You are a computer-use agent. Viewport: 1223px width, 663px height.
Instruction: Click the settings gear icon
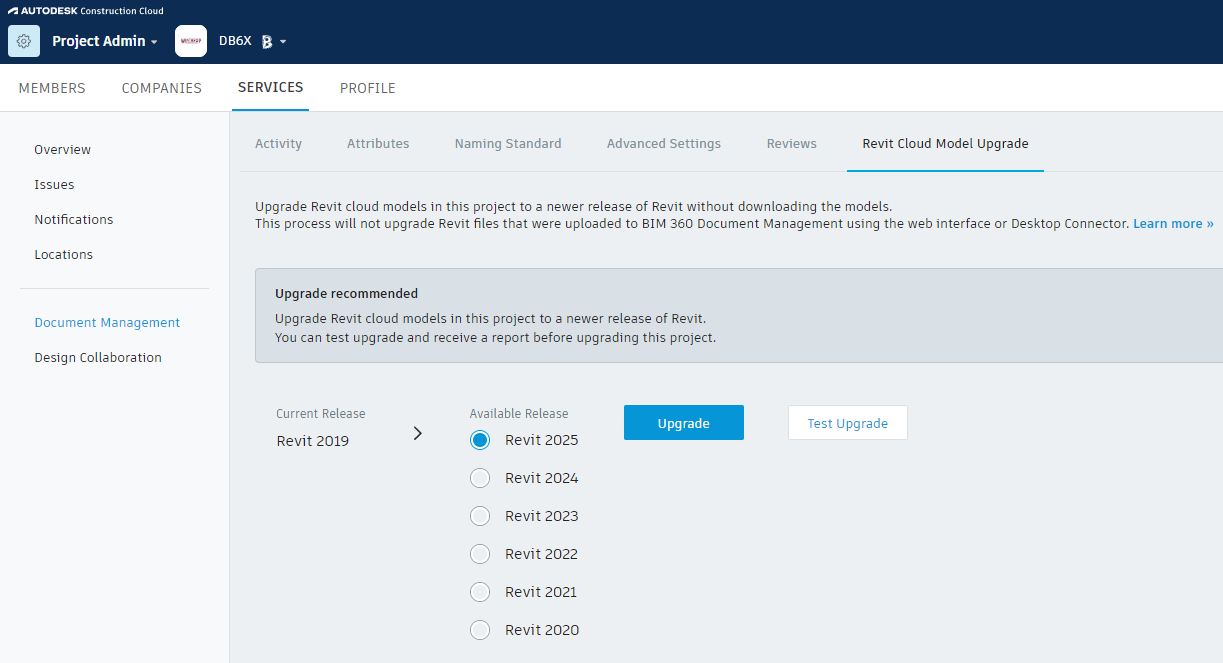(24, 41)
